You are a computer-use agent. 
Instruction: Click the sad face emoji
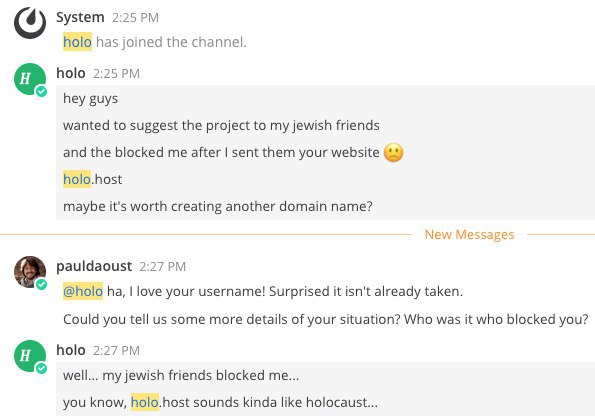(394, 153)
